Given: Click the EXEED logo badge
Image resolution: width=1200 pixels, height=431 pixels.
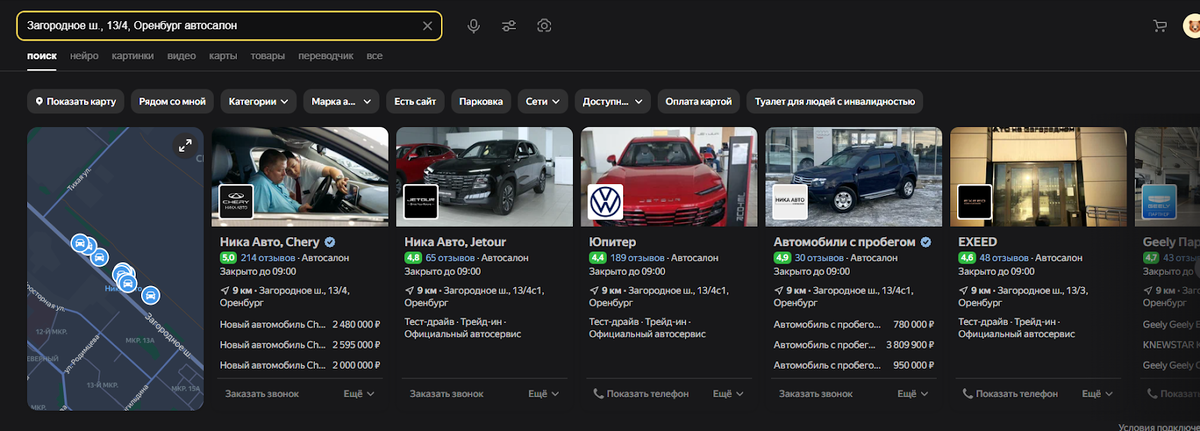Looking at the screenshot, I should tap(974, 201).
